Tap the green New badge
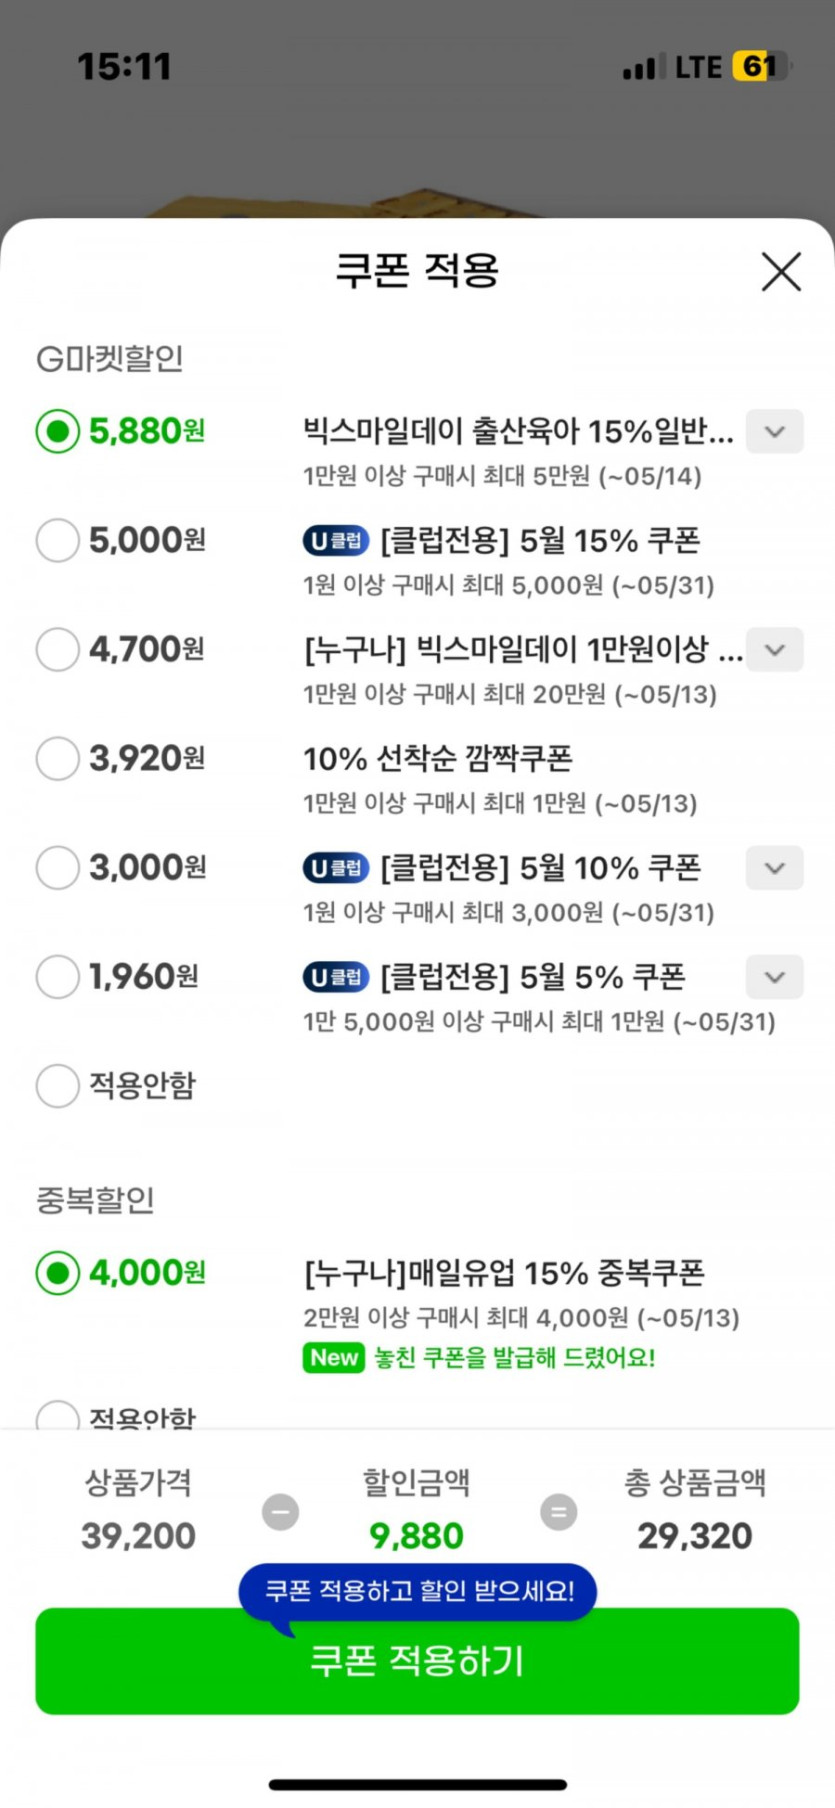Image resolution: width=835 pixels, height=1808 pixels. click(333, 1358)
